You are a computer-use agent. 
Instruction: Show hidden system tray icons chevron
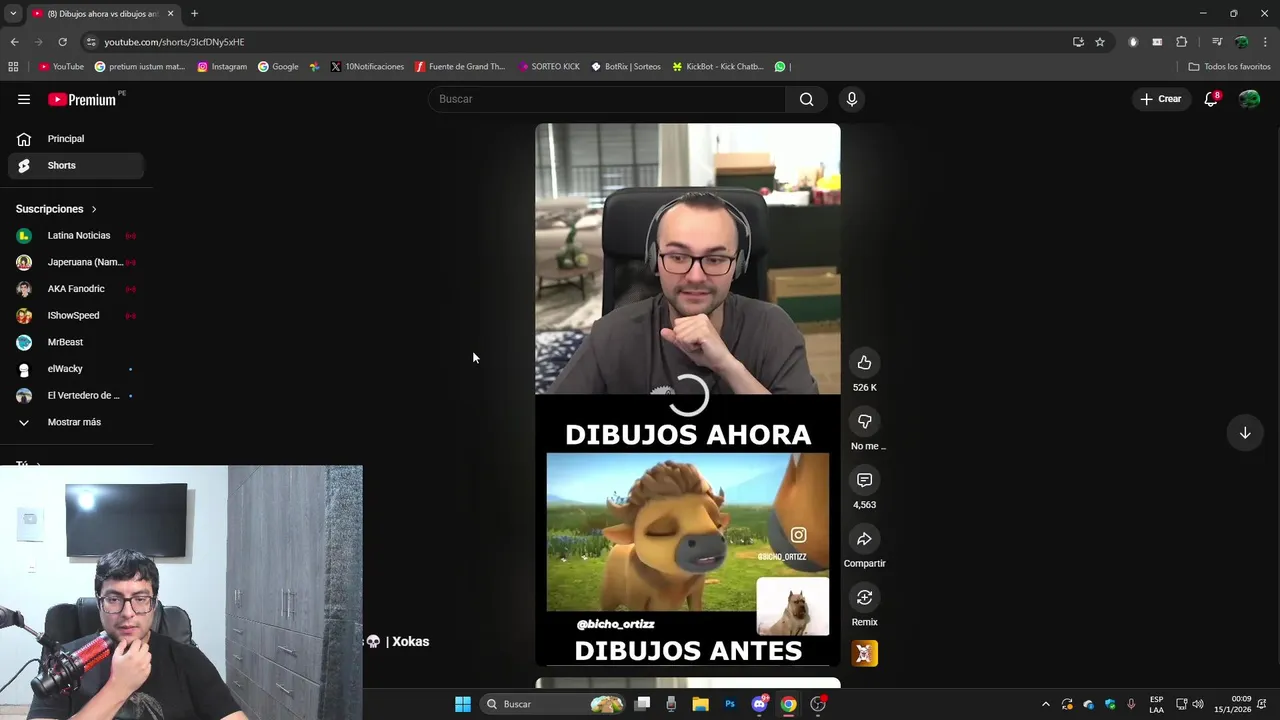1046,704
